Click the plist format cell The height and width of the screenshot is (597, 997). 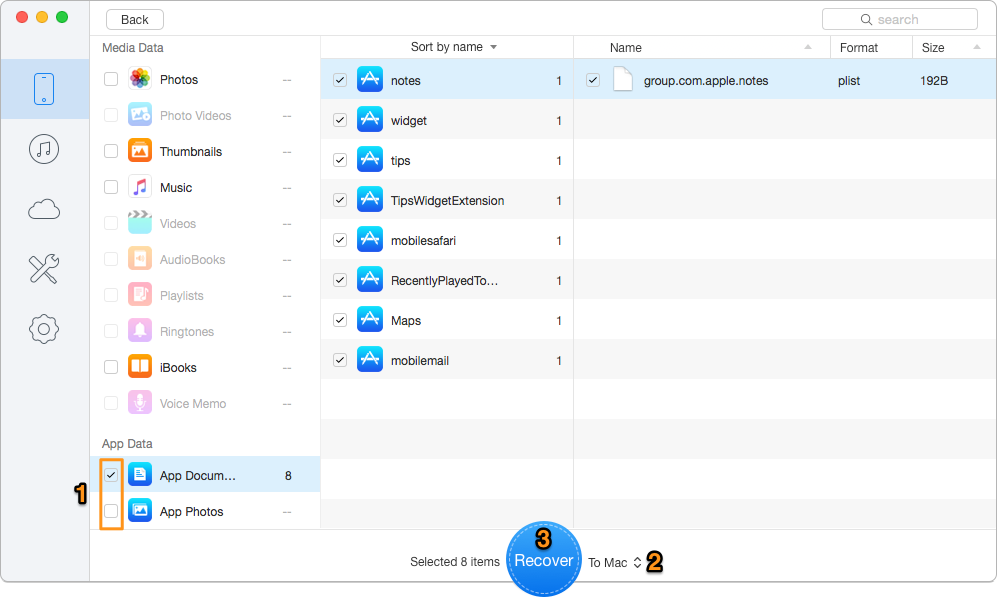(x=849, y=81)
